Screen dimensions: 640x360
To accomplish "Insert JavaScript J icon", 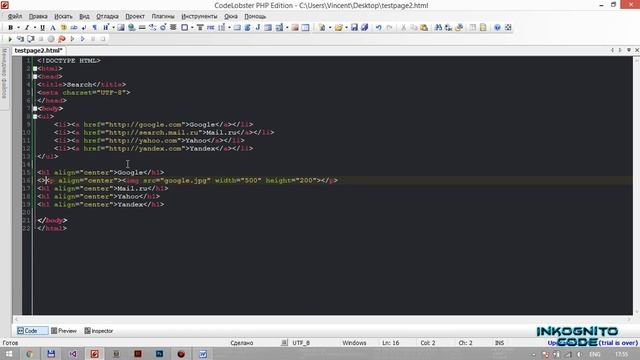I will (x=258, y=27).
